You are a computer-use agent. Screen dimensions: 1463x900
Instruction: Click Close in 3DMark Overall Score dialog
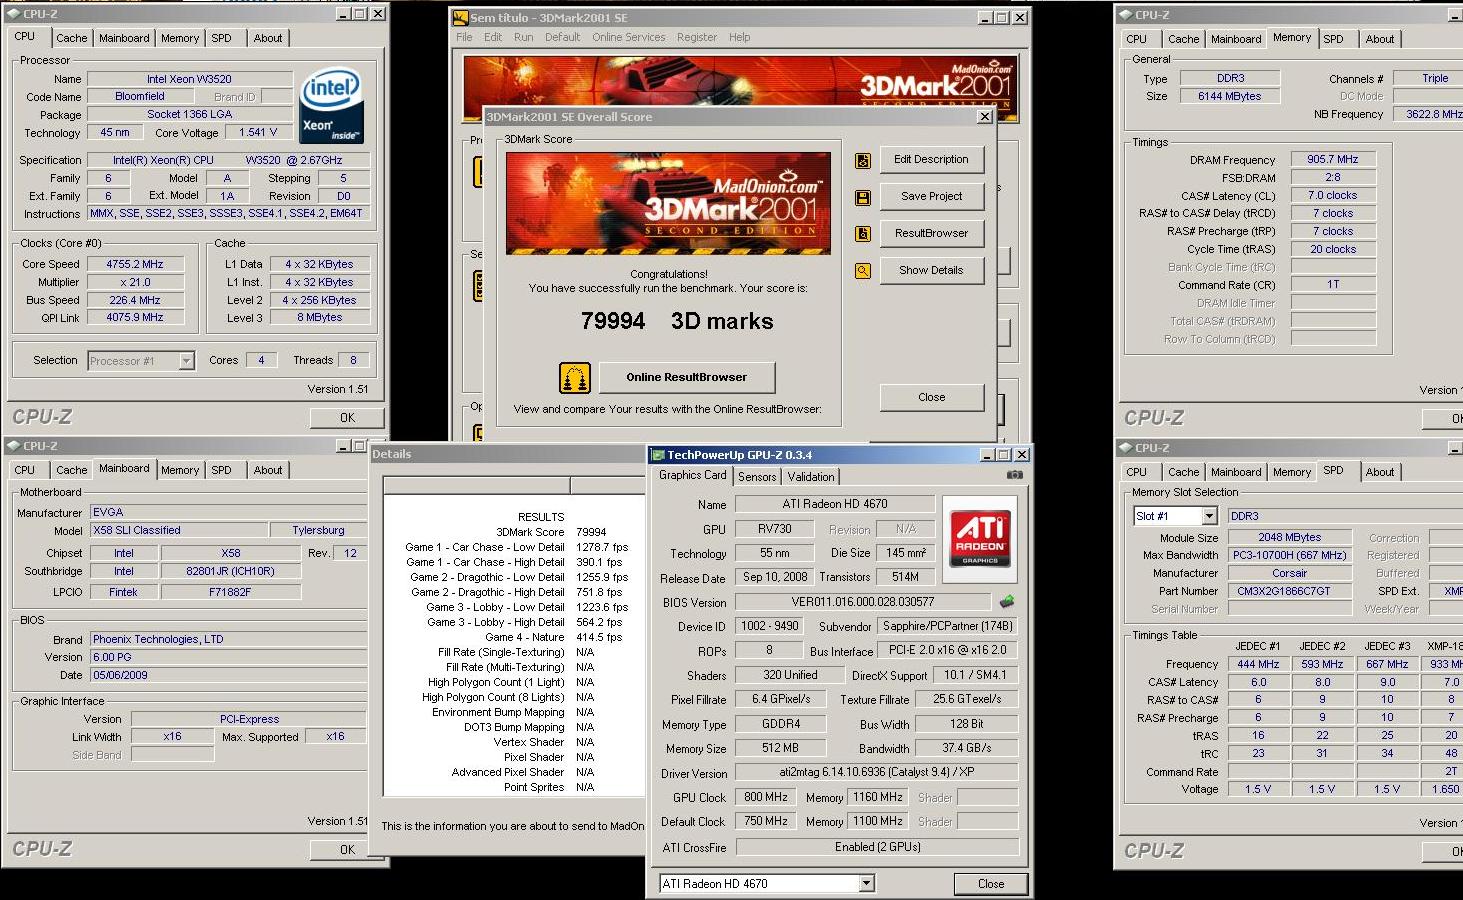(931, 397)
